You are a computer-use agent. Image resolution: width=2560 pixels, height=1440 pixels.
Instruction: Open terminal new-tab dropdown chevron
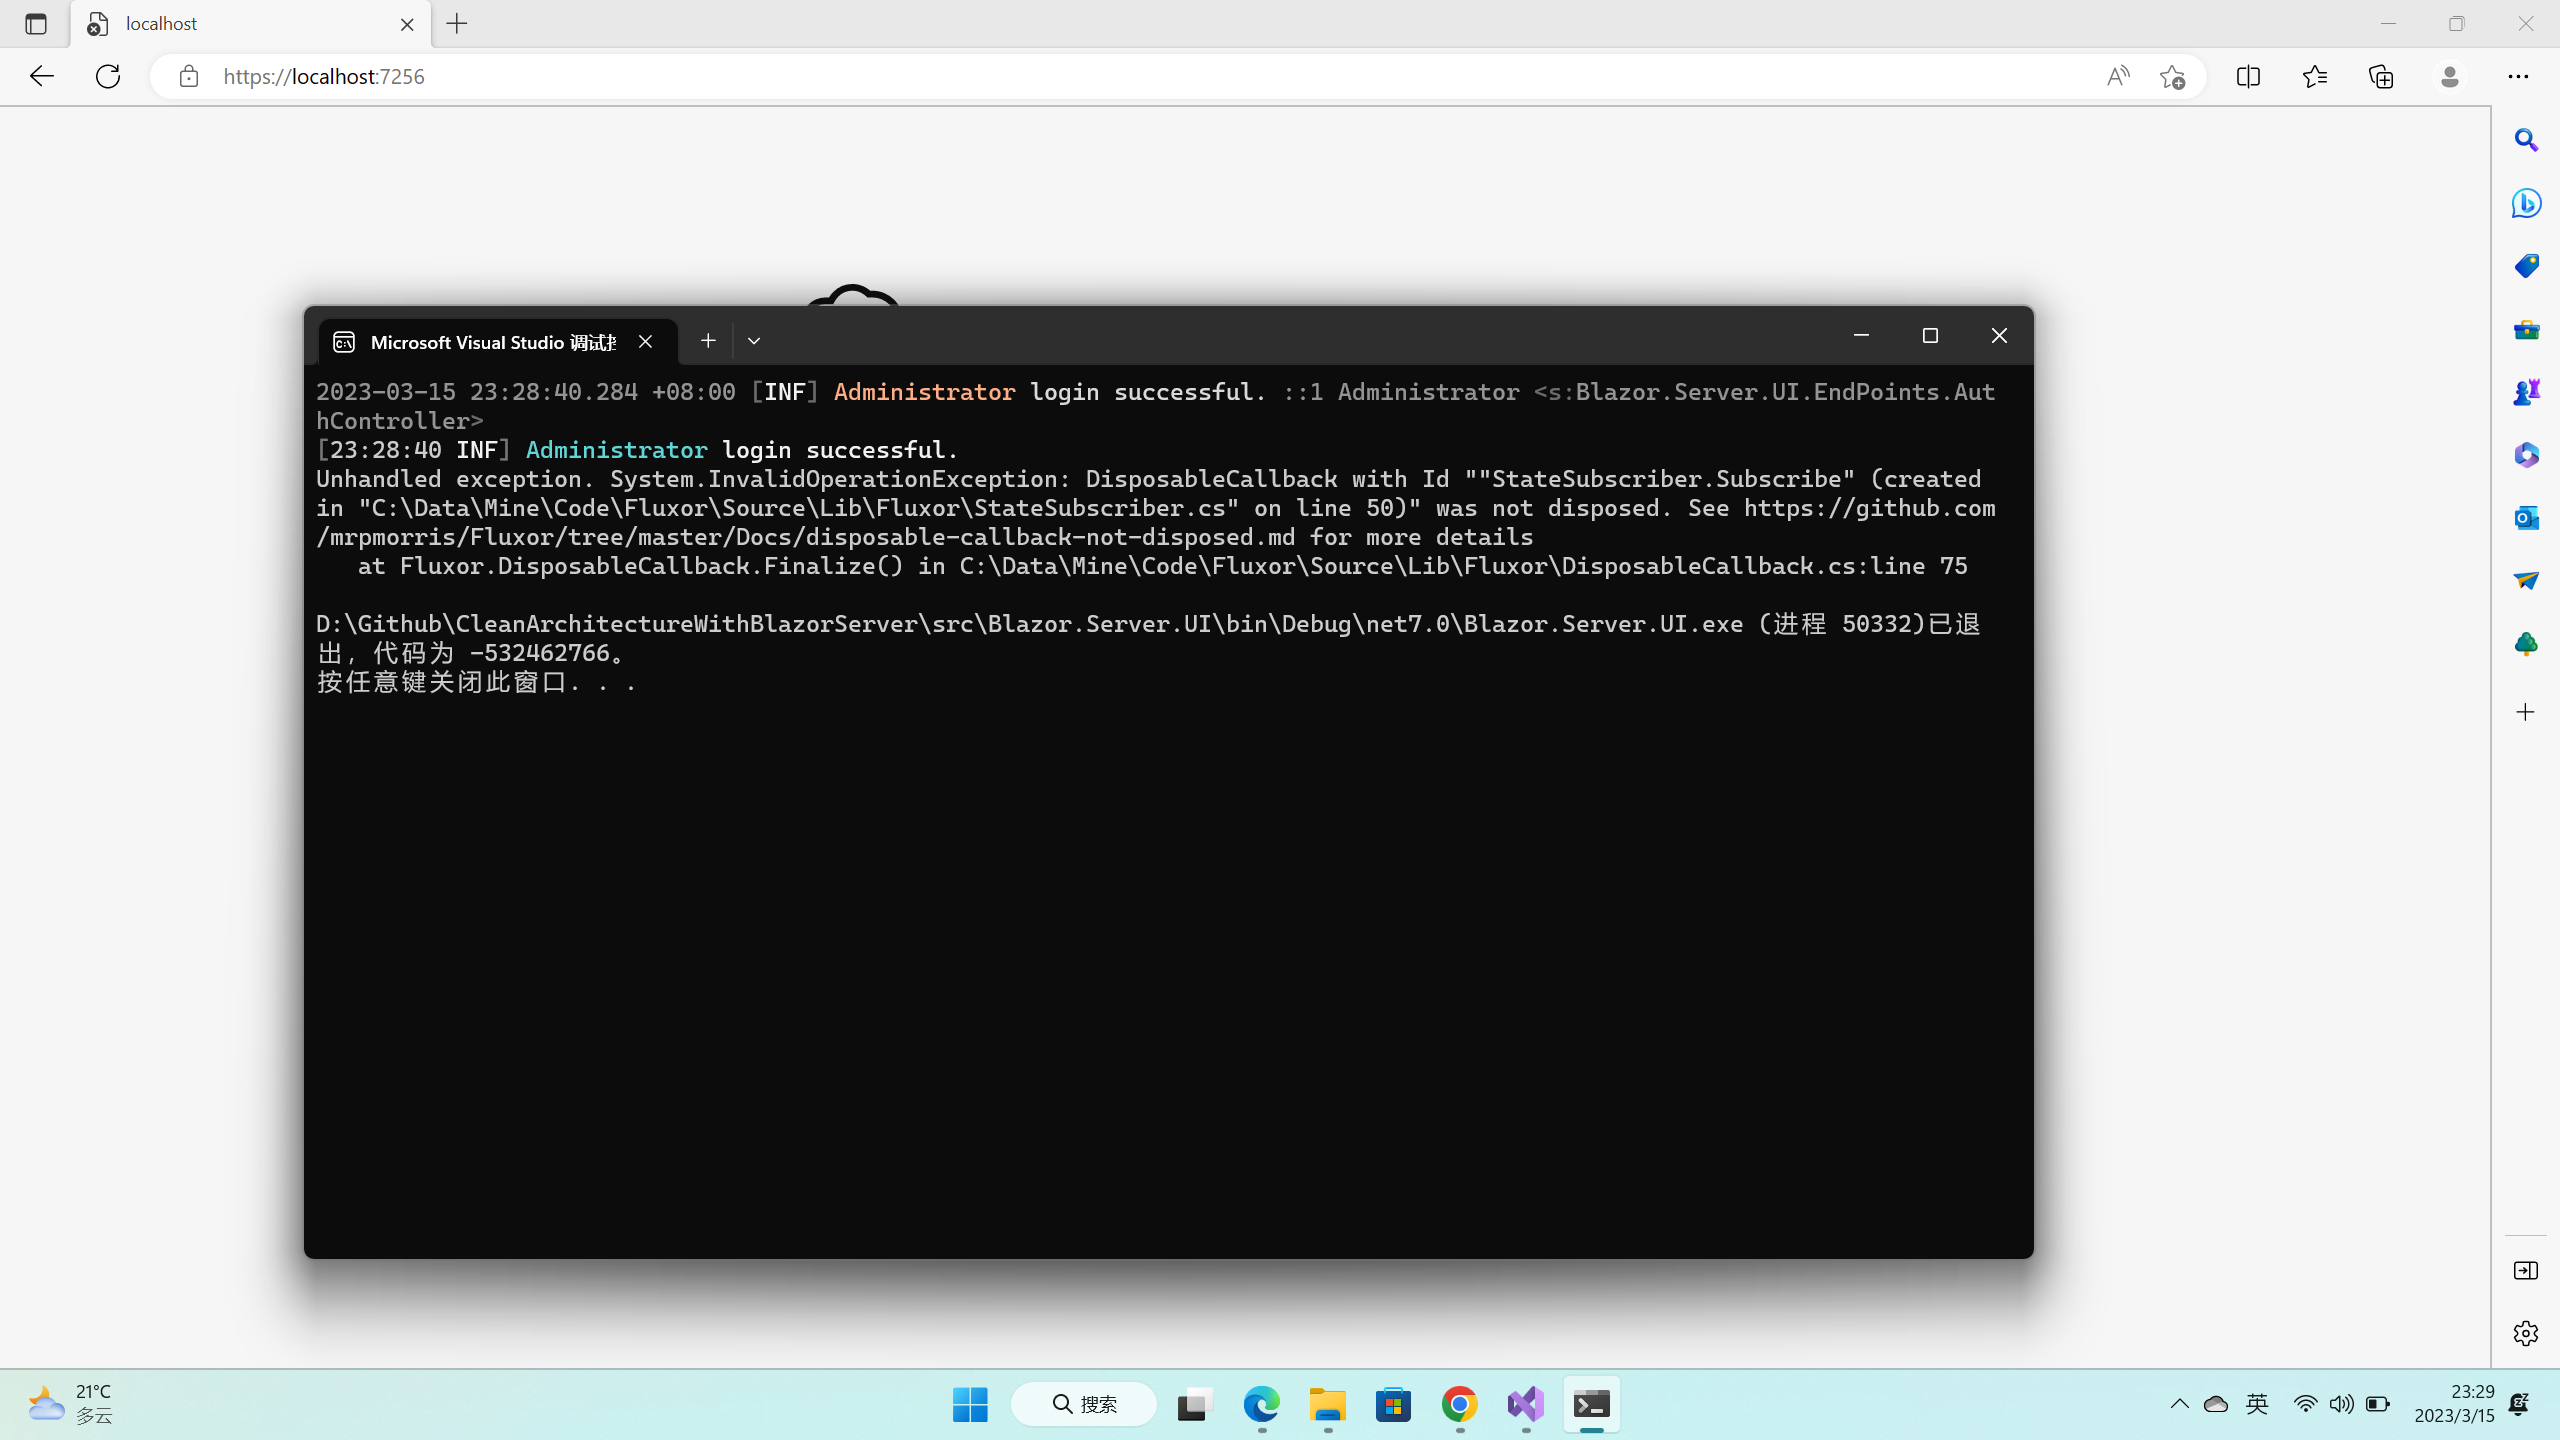tap(754, 341)
